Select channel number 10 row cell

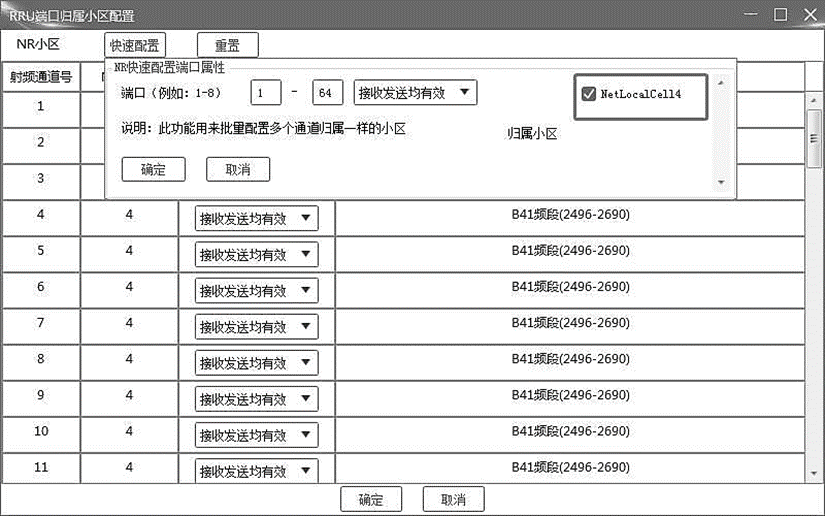pos(41,434)
